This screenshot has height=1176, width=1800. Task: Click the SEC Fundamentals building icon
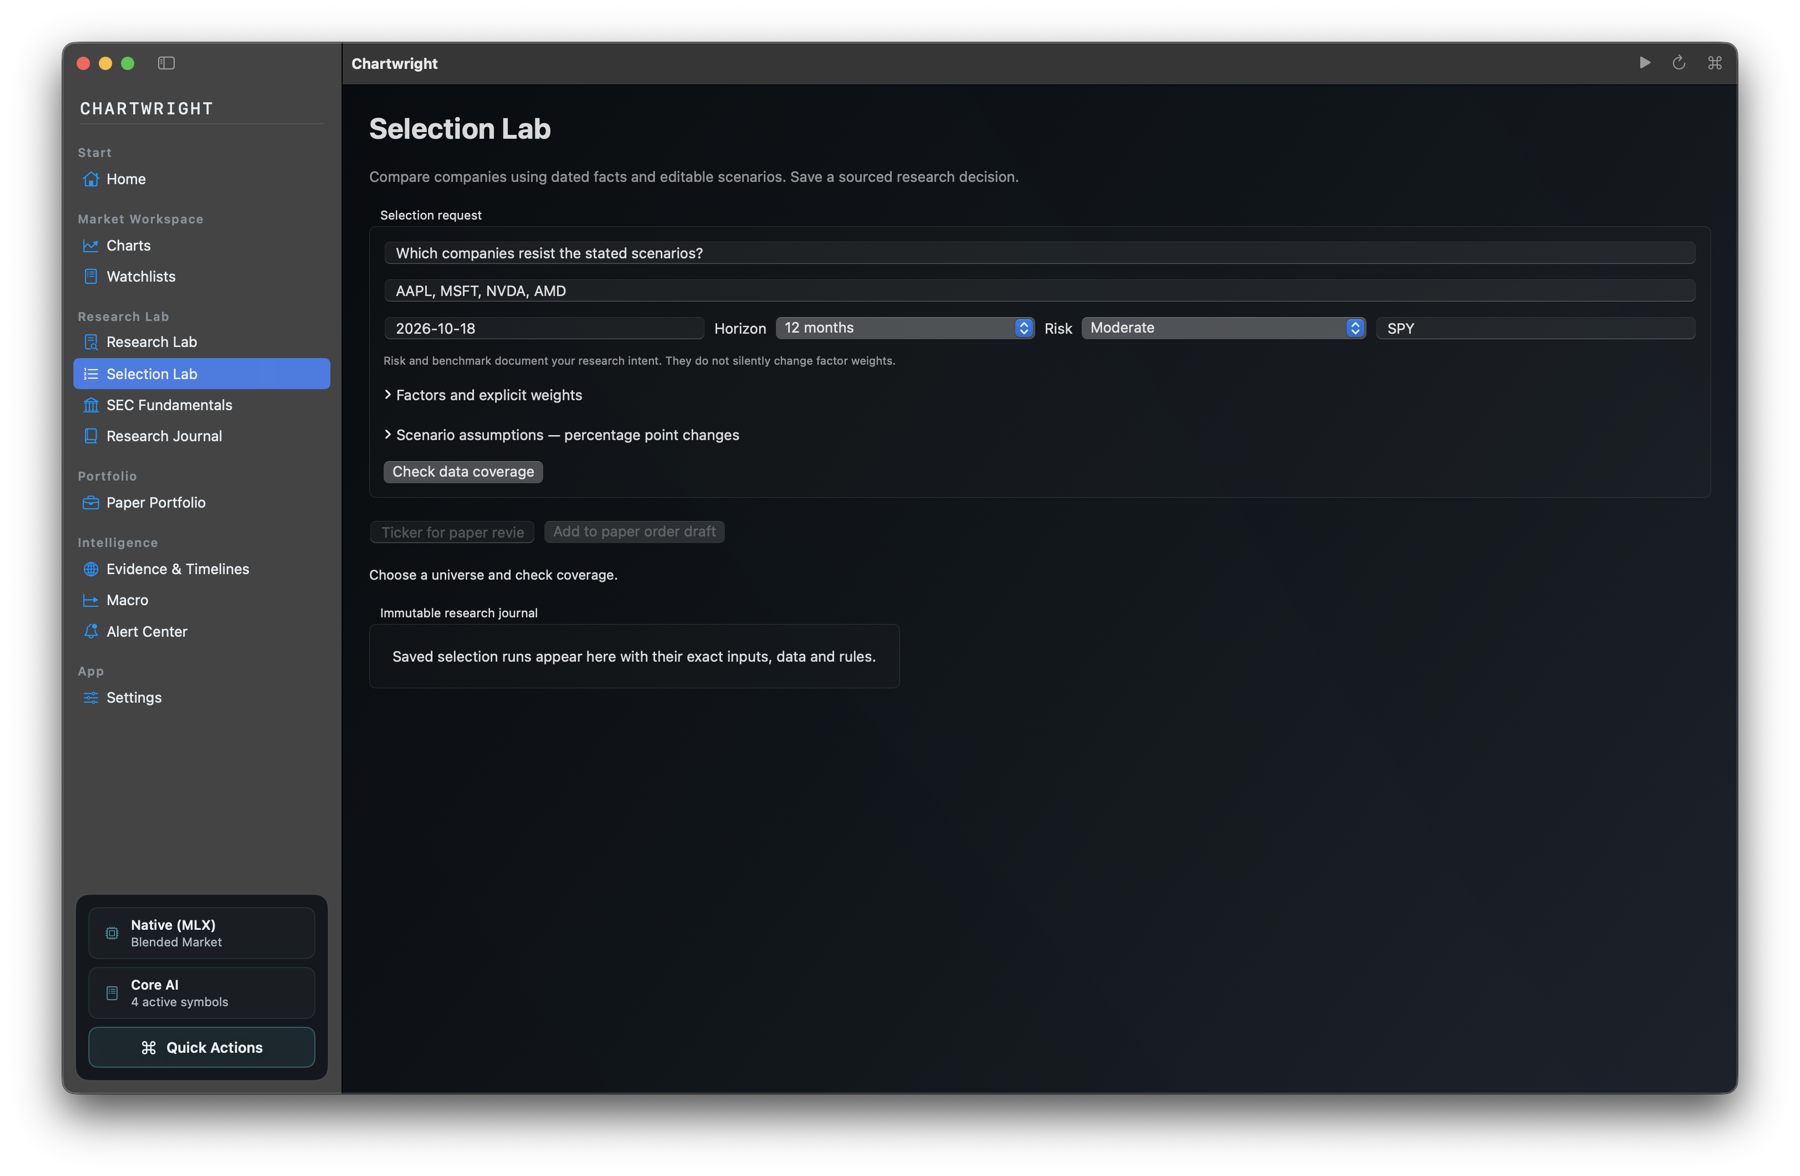[91, 405]
